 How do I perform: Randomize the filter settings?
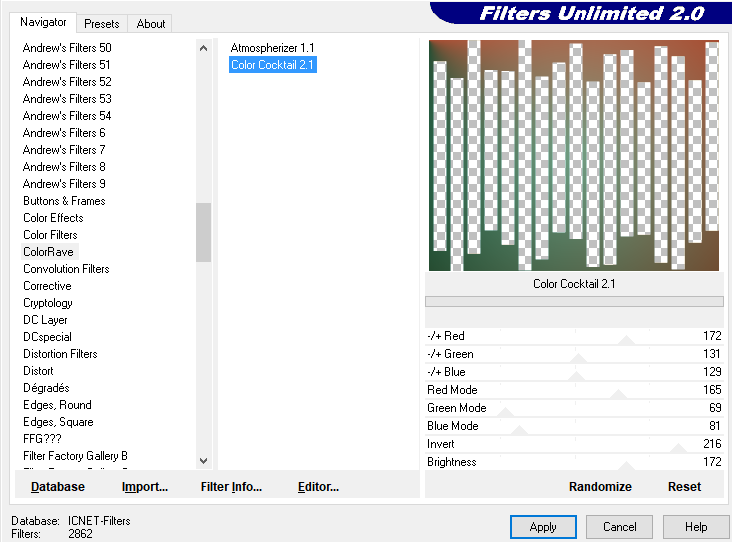pos(600,487)
